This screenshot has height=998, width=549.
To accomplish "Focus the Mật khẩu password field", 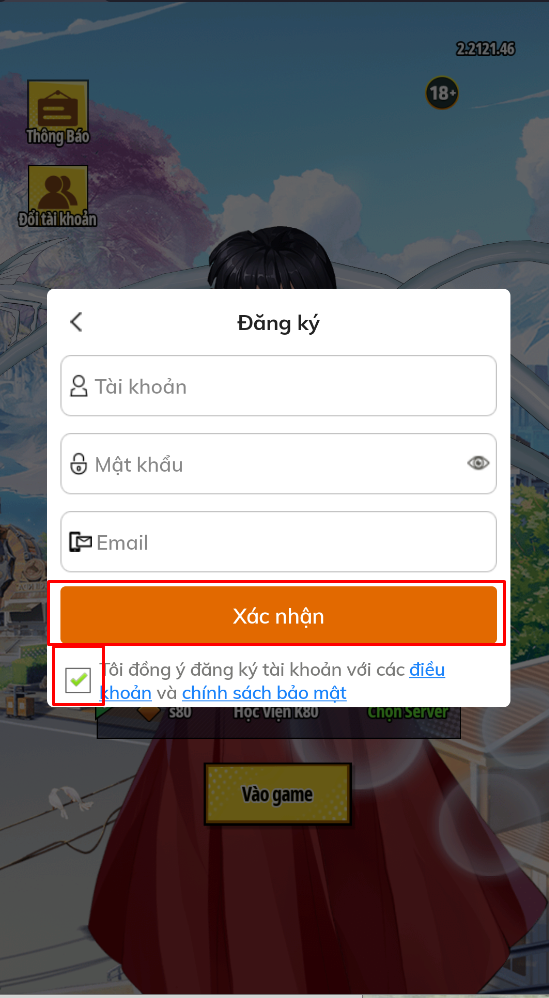I will tap(279, 464).
